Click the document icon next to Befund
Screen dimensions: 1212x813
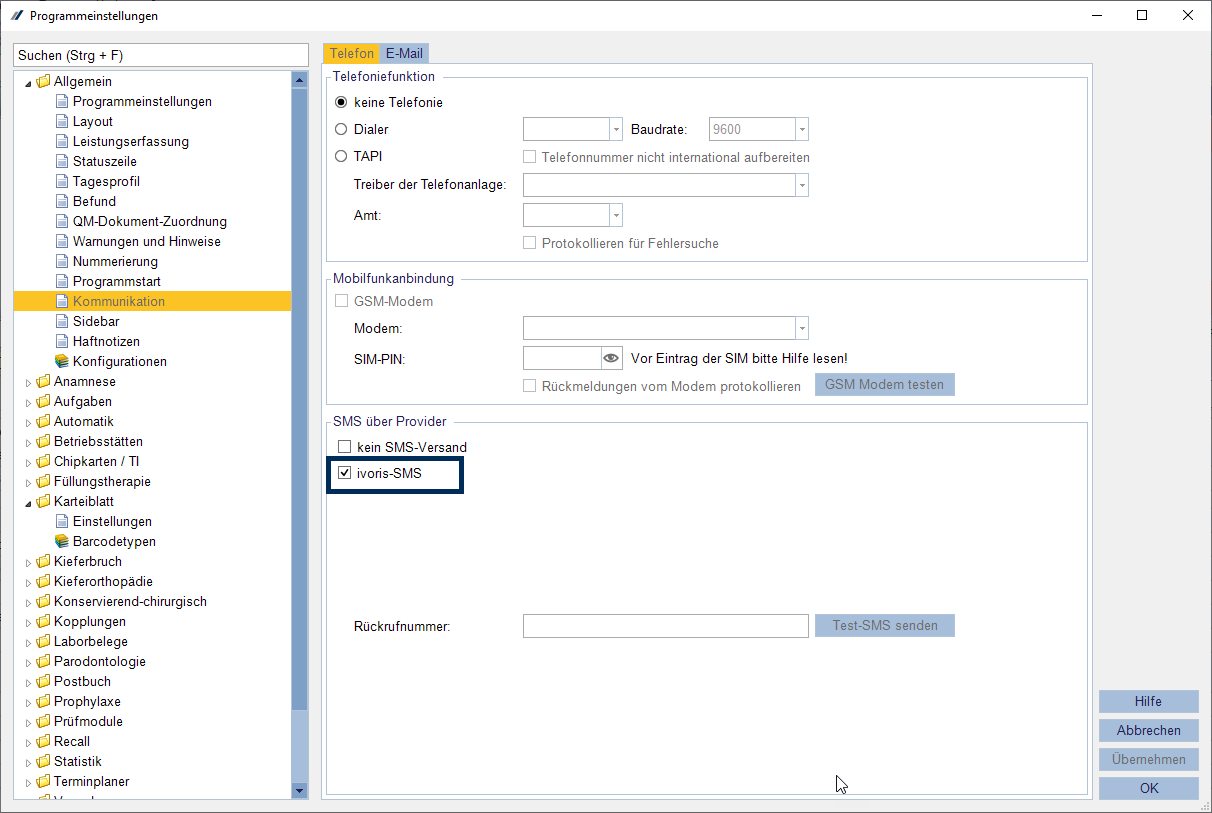click(62, 201)
